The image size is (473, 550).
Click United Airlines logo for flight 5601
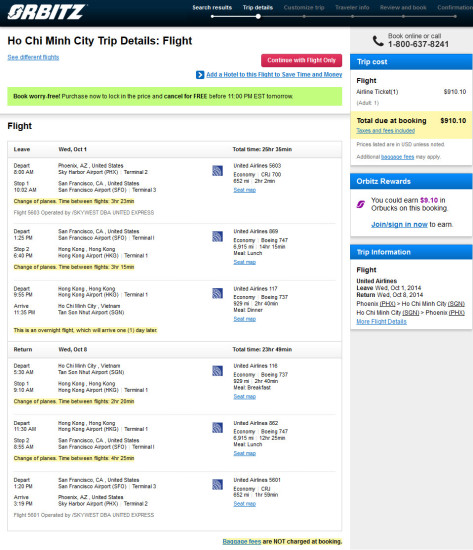[x=217, y=485]
